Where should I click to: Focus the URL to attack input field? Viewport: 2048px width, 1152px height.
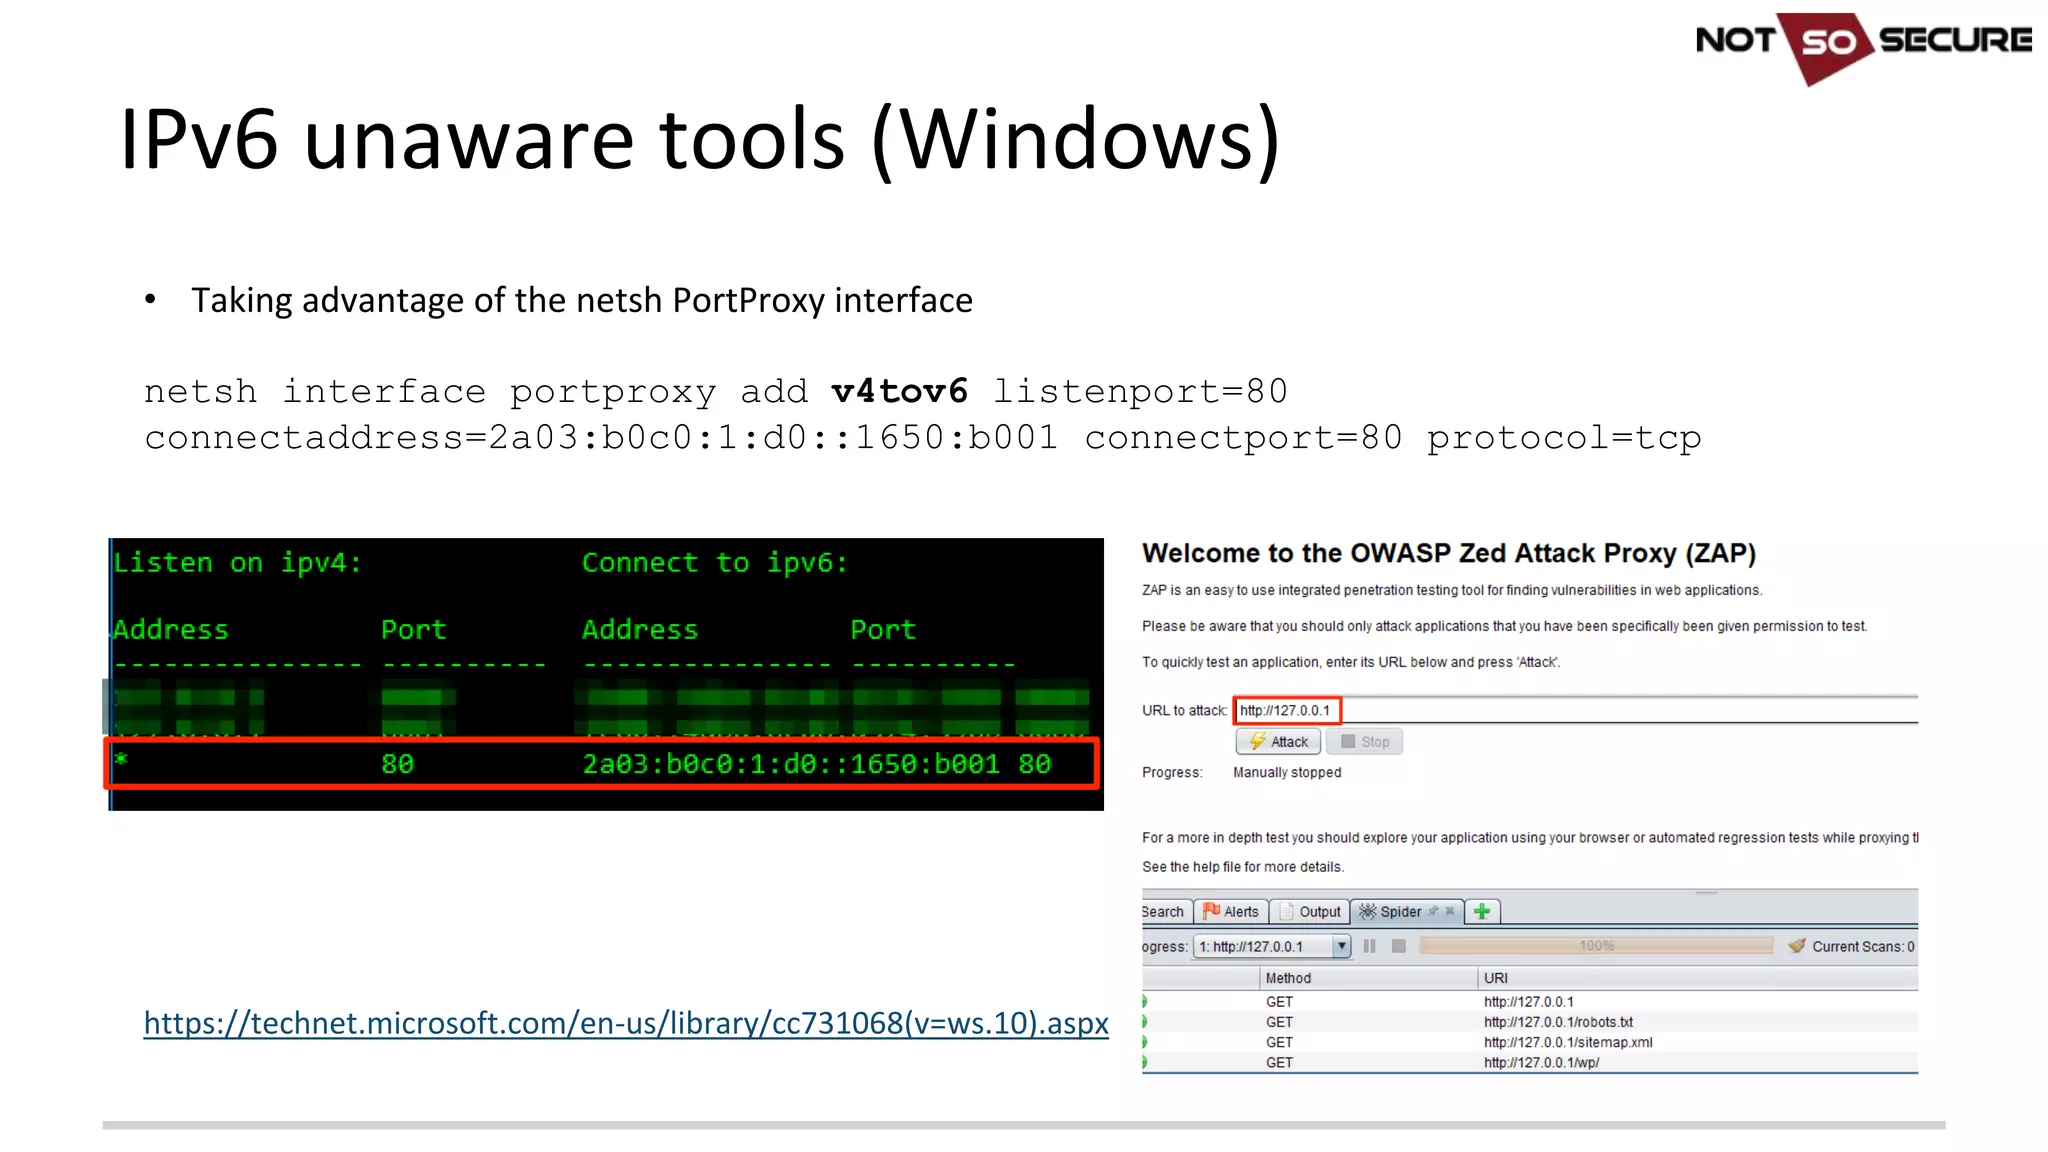pyautogui.click(x=1576, y=710)
